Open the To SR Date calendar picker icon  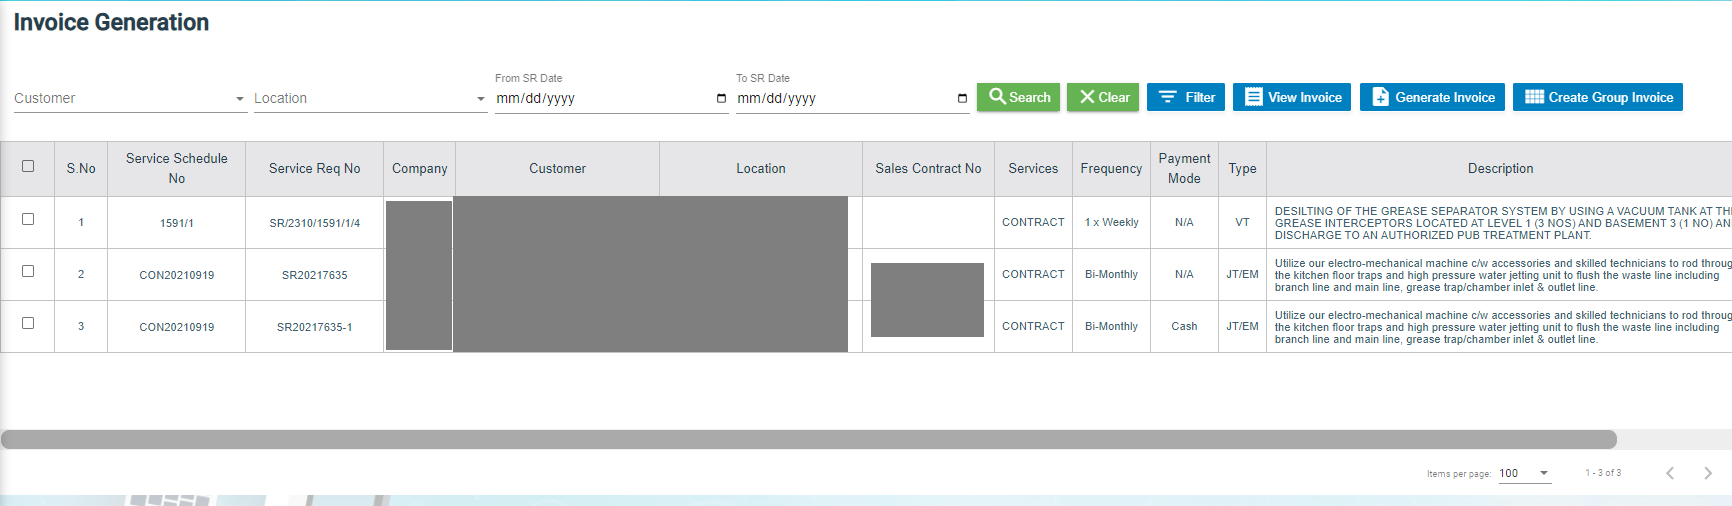tap(962, 98)
